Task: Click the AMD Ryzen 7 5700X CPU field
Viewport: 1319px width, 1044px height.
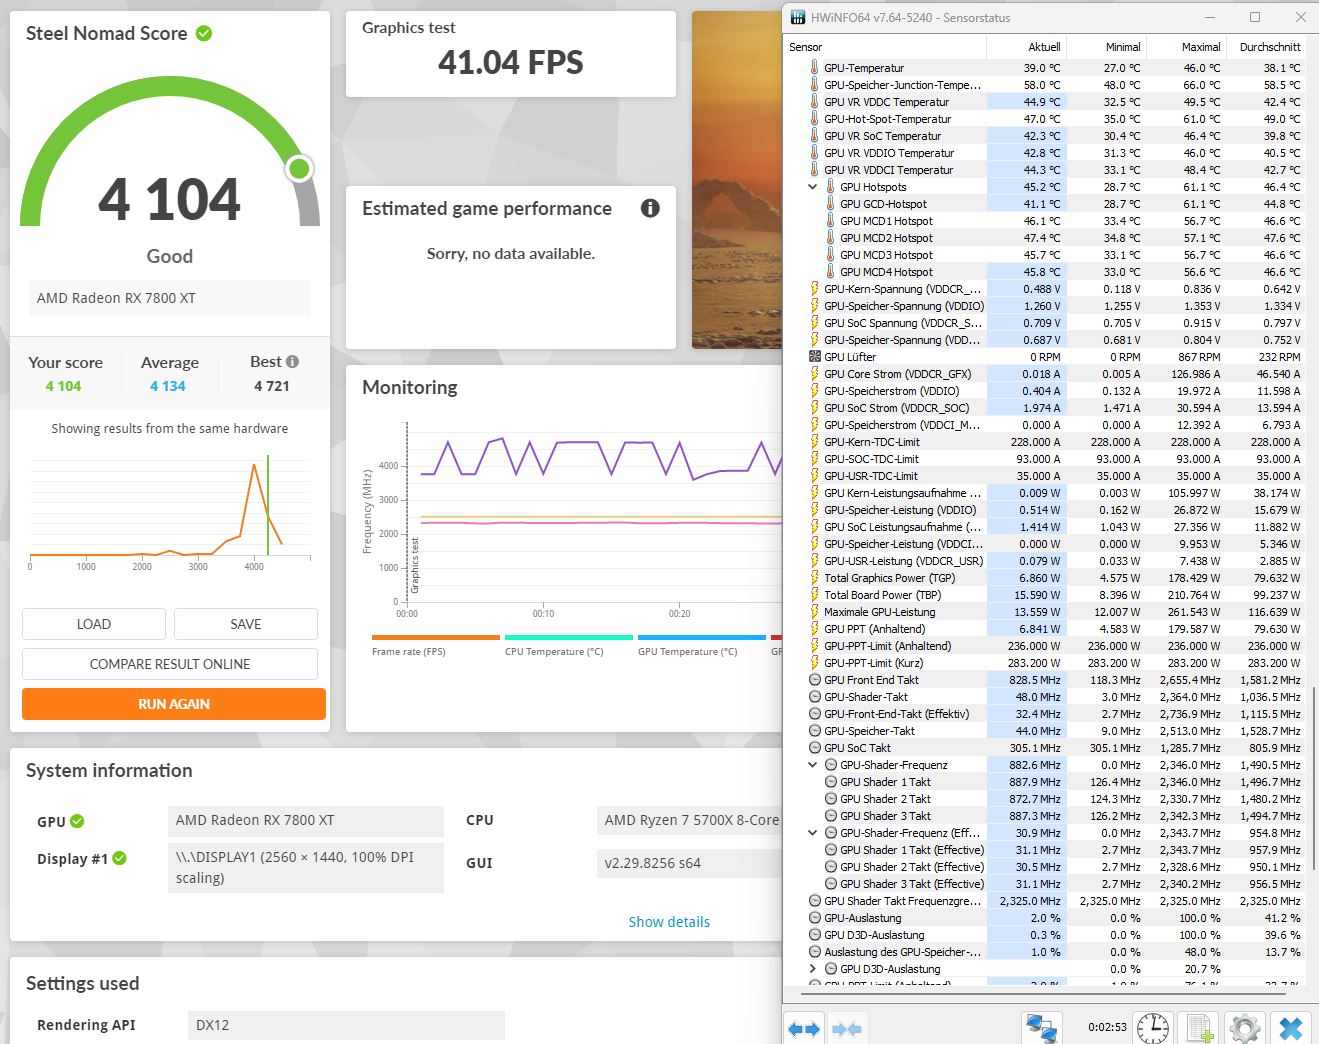Action: (689, 821)
